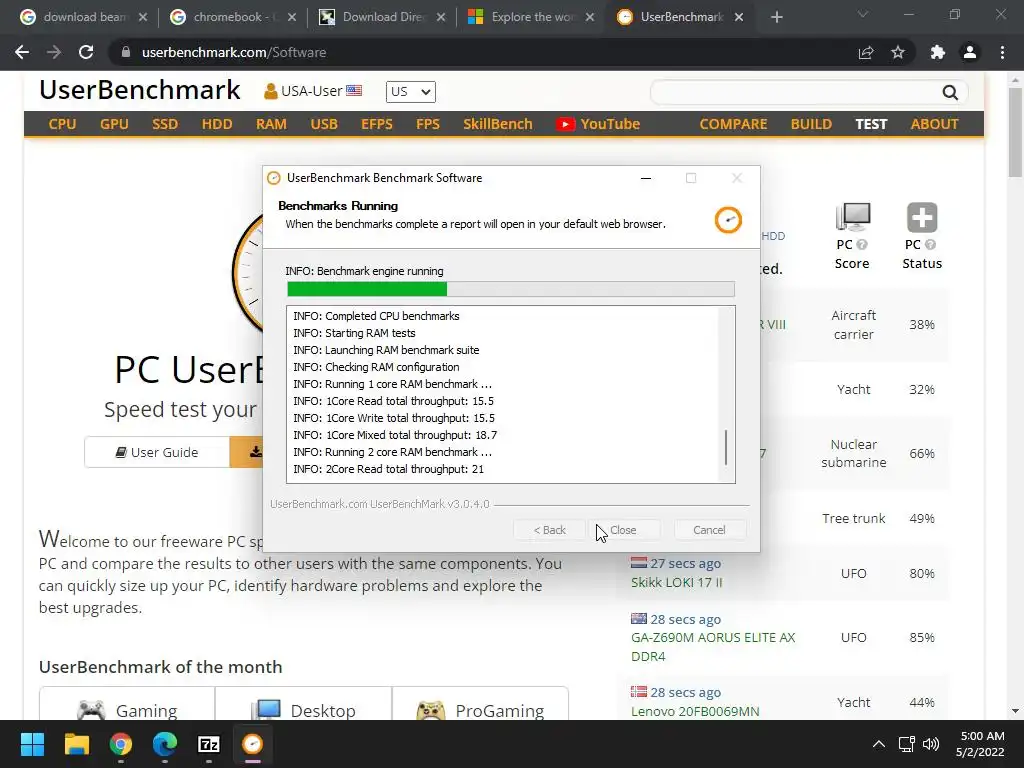Open the User Guide button
This screenshot has height=768, width=1024.
point(157,452)
